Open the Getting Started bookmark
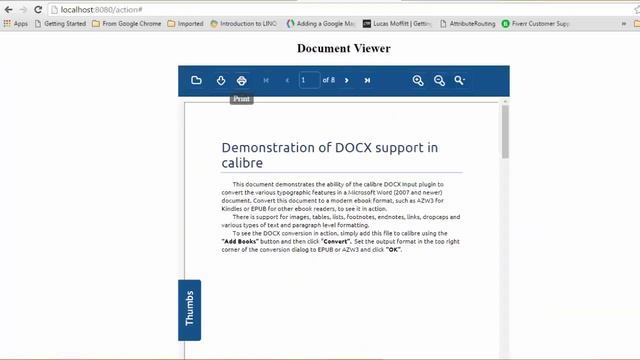This screenshot has width=640, height=360. pos(60,24)
